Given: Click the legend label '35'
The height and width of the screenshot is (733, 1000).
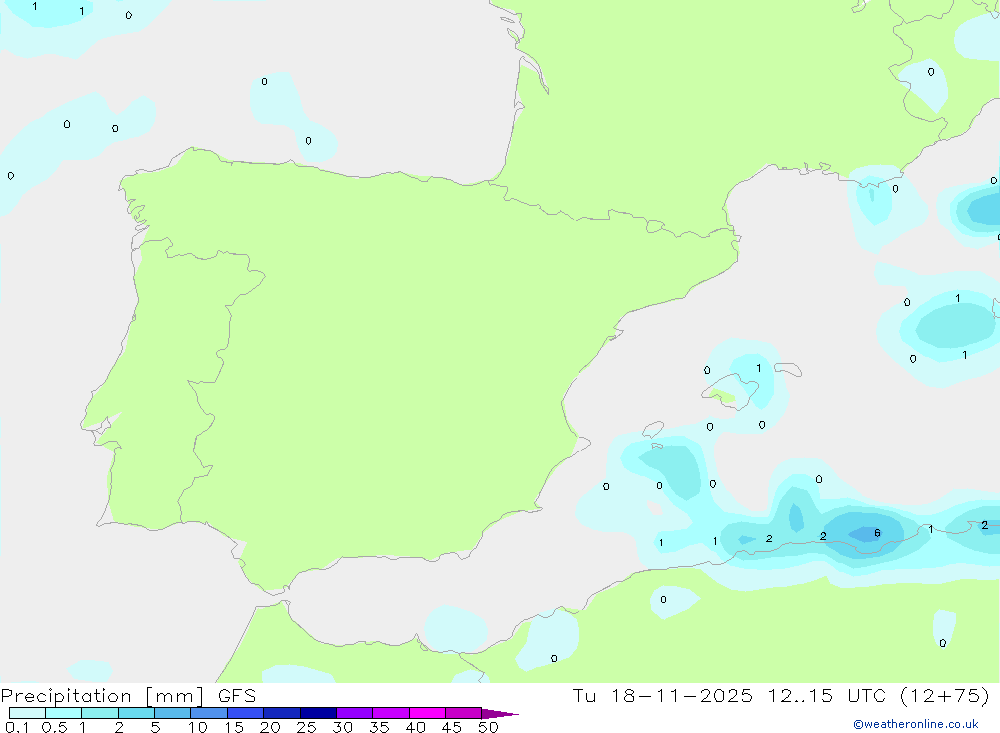Looking at the screenshot, I should pos(379,727).
